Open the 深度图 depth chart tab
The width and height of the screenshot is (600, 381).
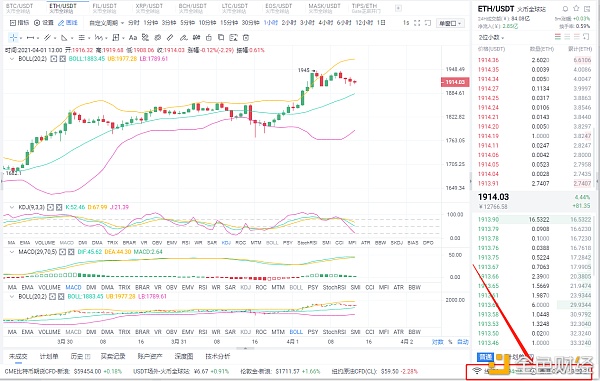184,356
